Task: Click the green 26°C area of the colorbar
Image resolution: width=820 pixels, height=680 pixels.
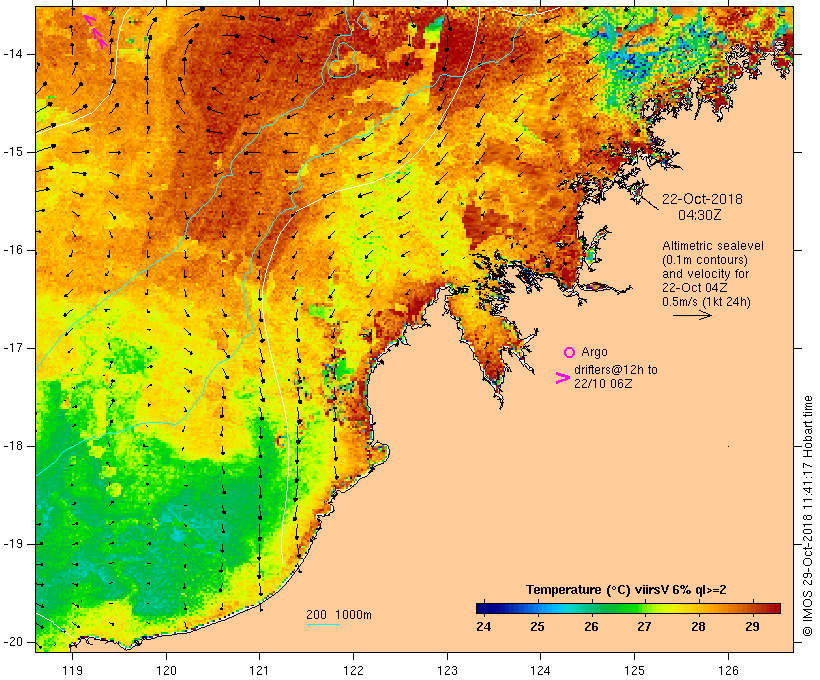Action: (591, 608)
